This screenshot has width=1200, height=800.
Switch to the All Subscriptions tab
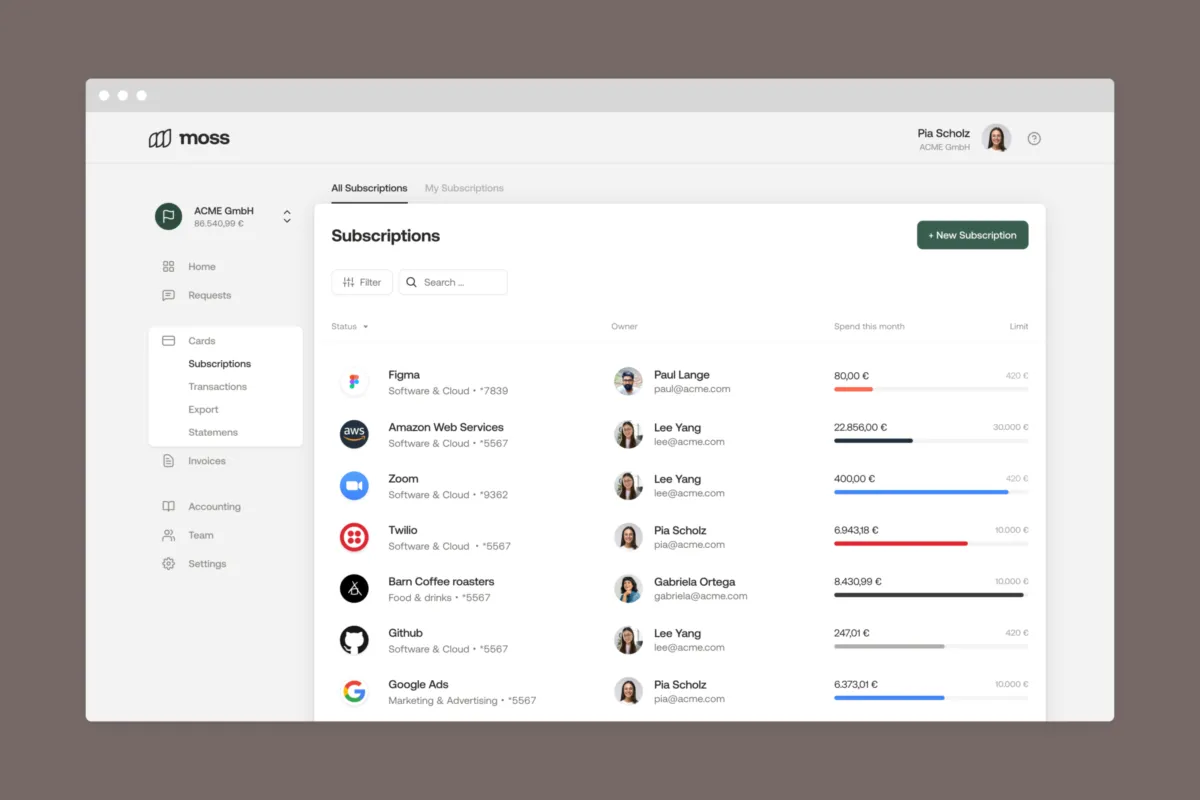(x=369, y=188)
